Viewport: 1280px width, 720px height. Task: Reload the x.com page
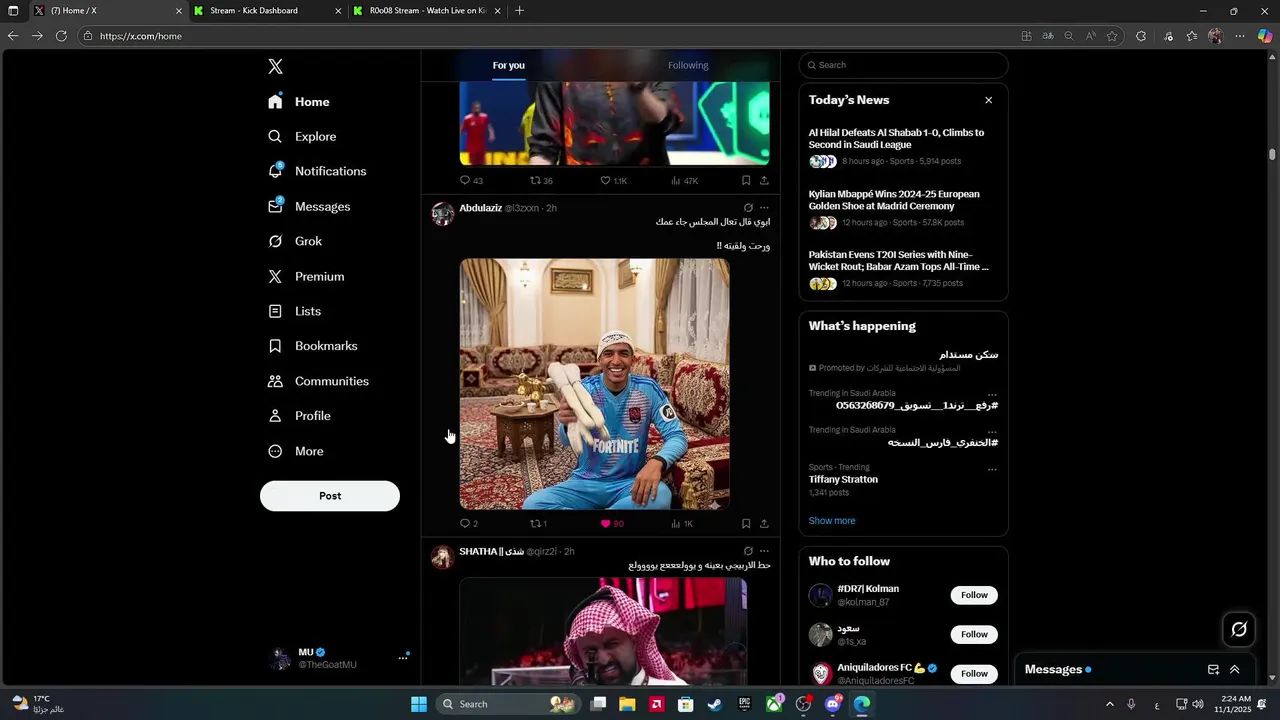[x=61, y=36]
